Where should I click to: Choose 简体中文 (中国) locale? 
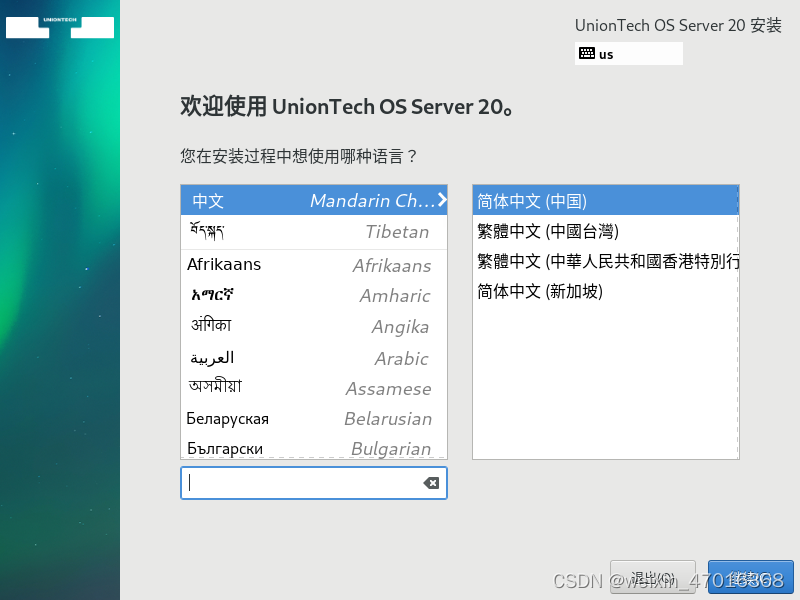pos(606,201)
